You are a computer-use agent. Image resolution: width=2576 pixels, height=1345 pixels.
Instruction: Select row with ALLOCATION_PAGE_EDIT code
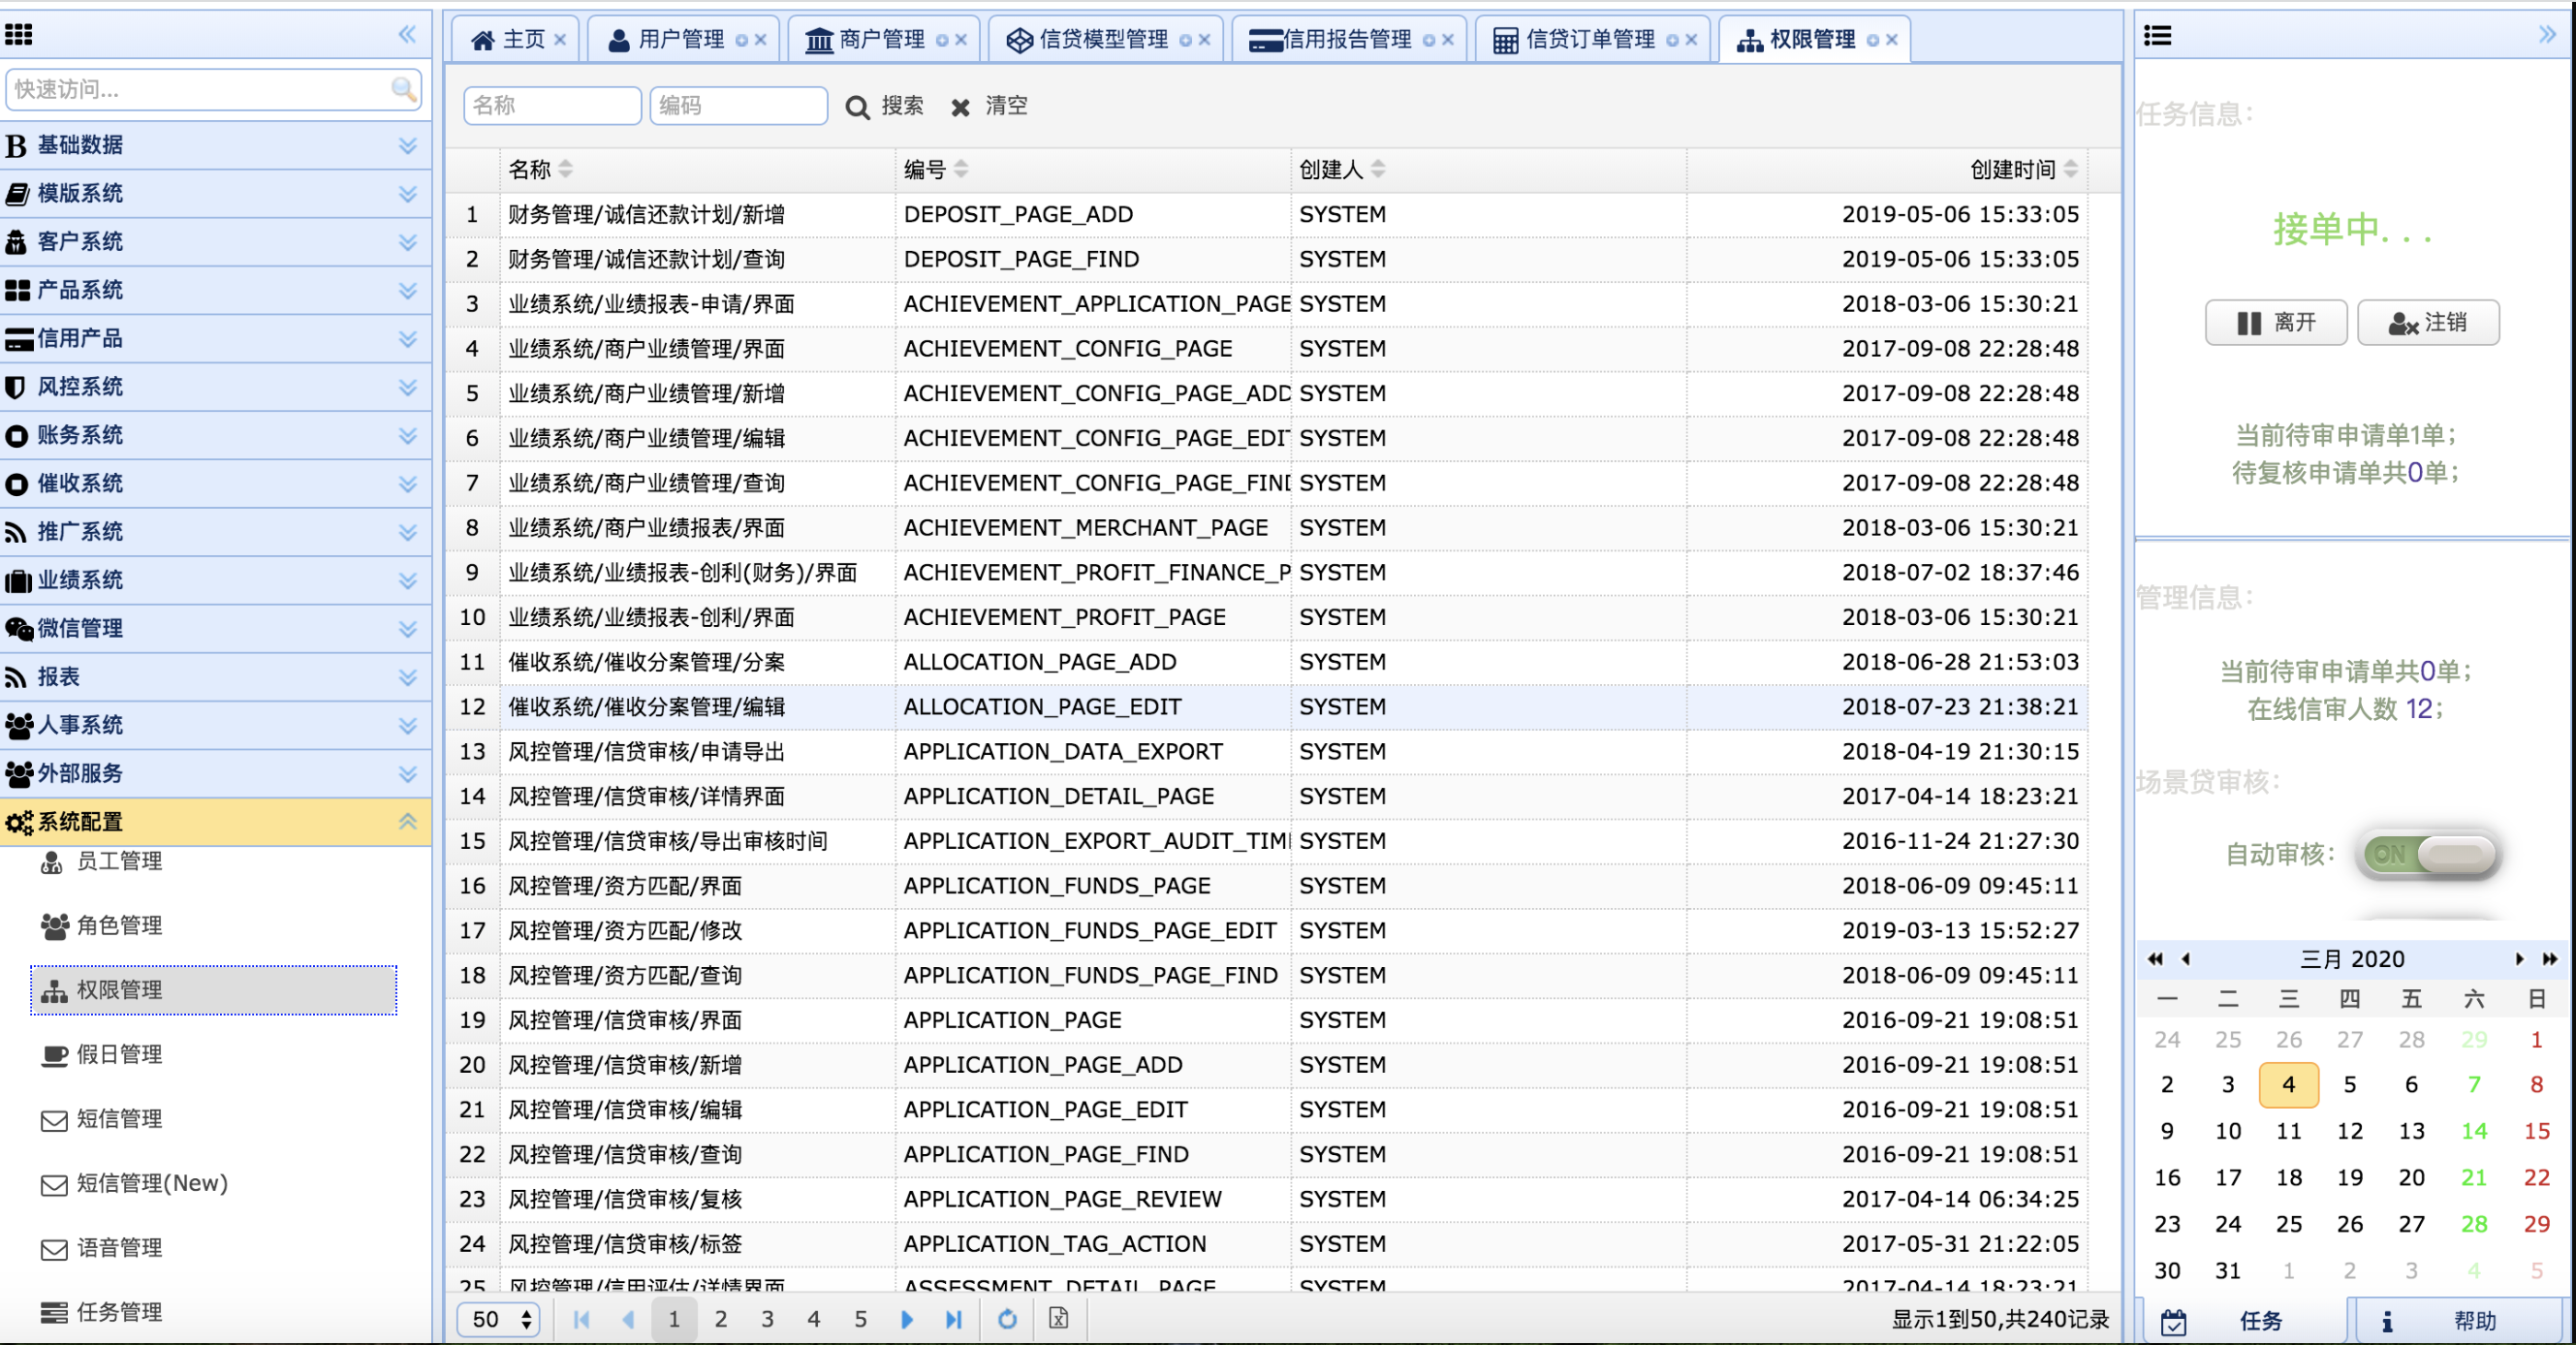tap(1268, 707)
